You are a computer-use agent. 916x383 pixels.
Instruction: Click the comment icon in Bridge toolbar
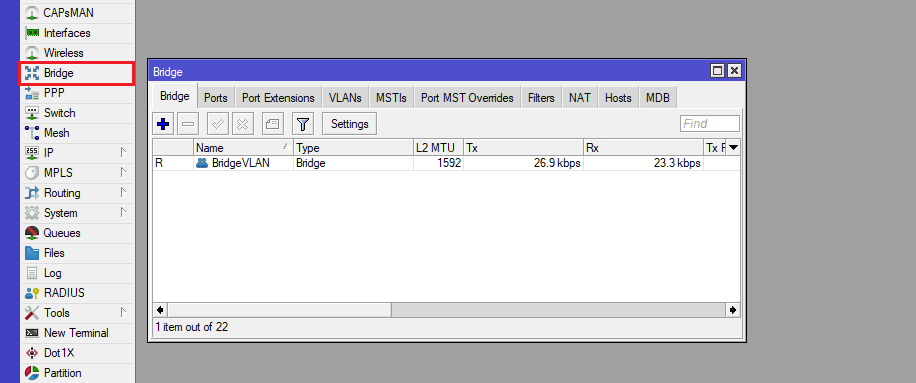[273, 124]
